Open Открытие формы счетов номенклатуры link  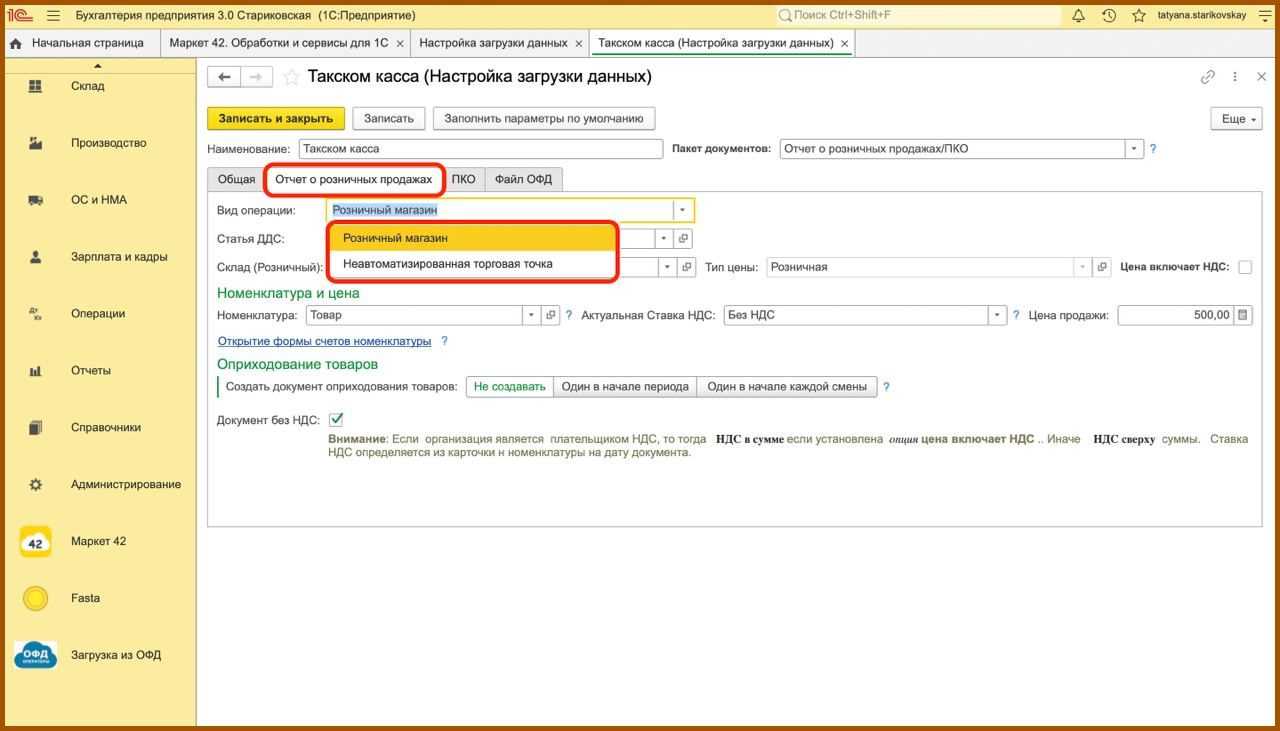coord(325,342)
